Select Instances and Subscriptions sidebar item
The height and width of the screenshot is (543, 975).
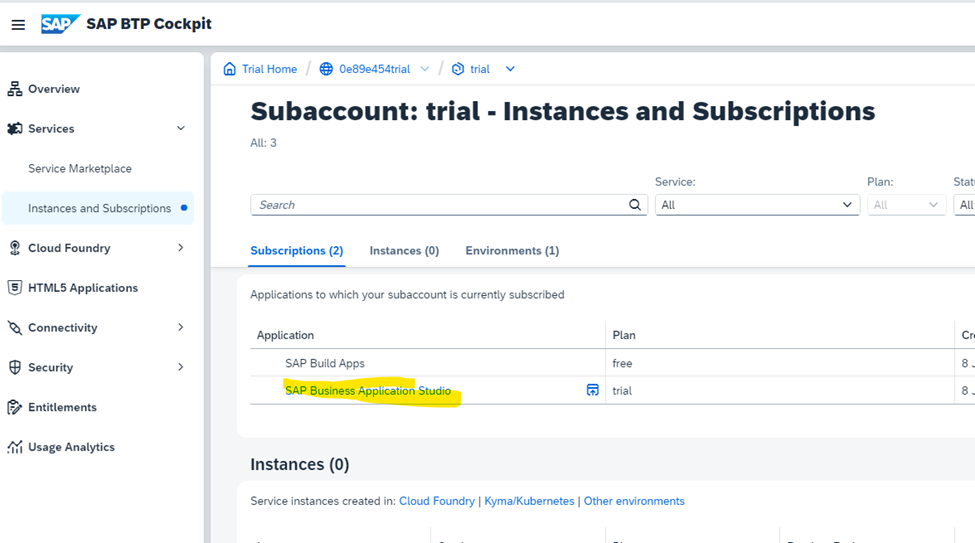pos(98,208)
